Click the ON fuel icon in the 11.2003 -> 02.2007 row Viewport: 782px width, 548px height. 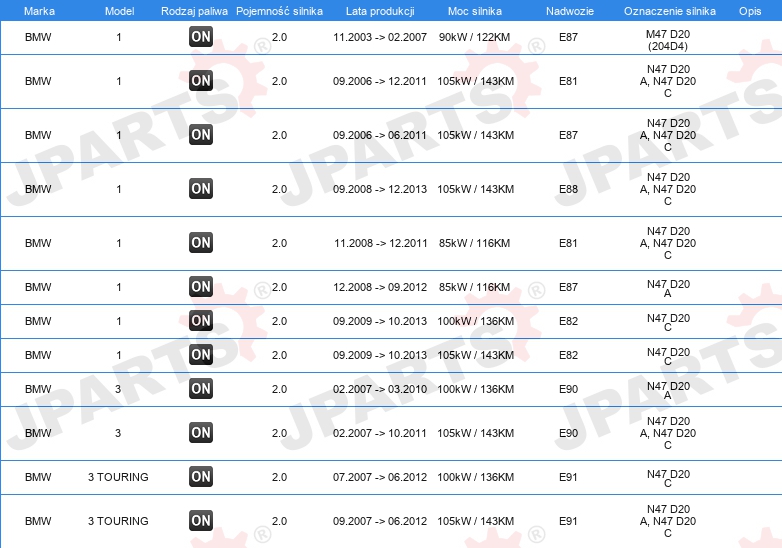201,36
